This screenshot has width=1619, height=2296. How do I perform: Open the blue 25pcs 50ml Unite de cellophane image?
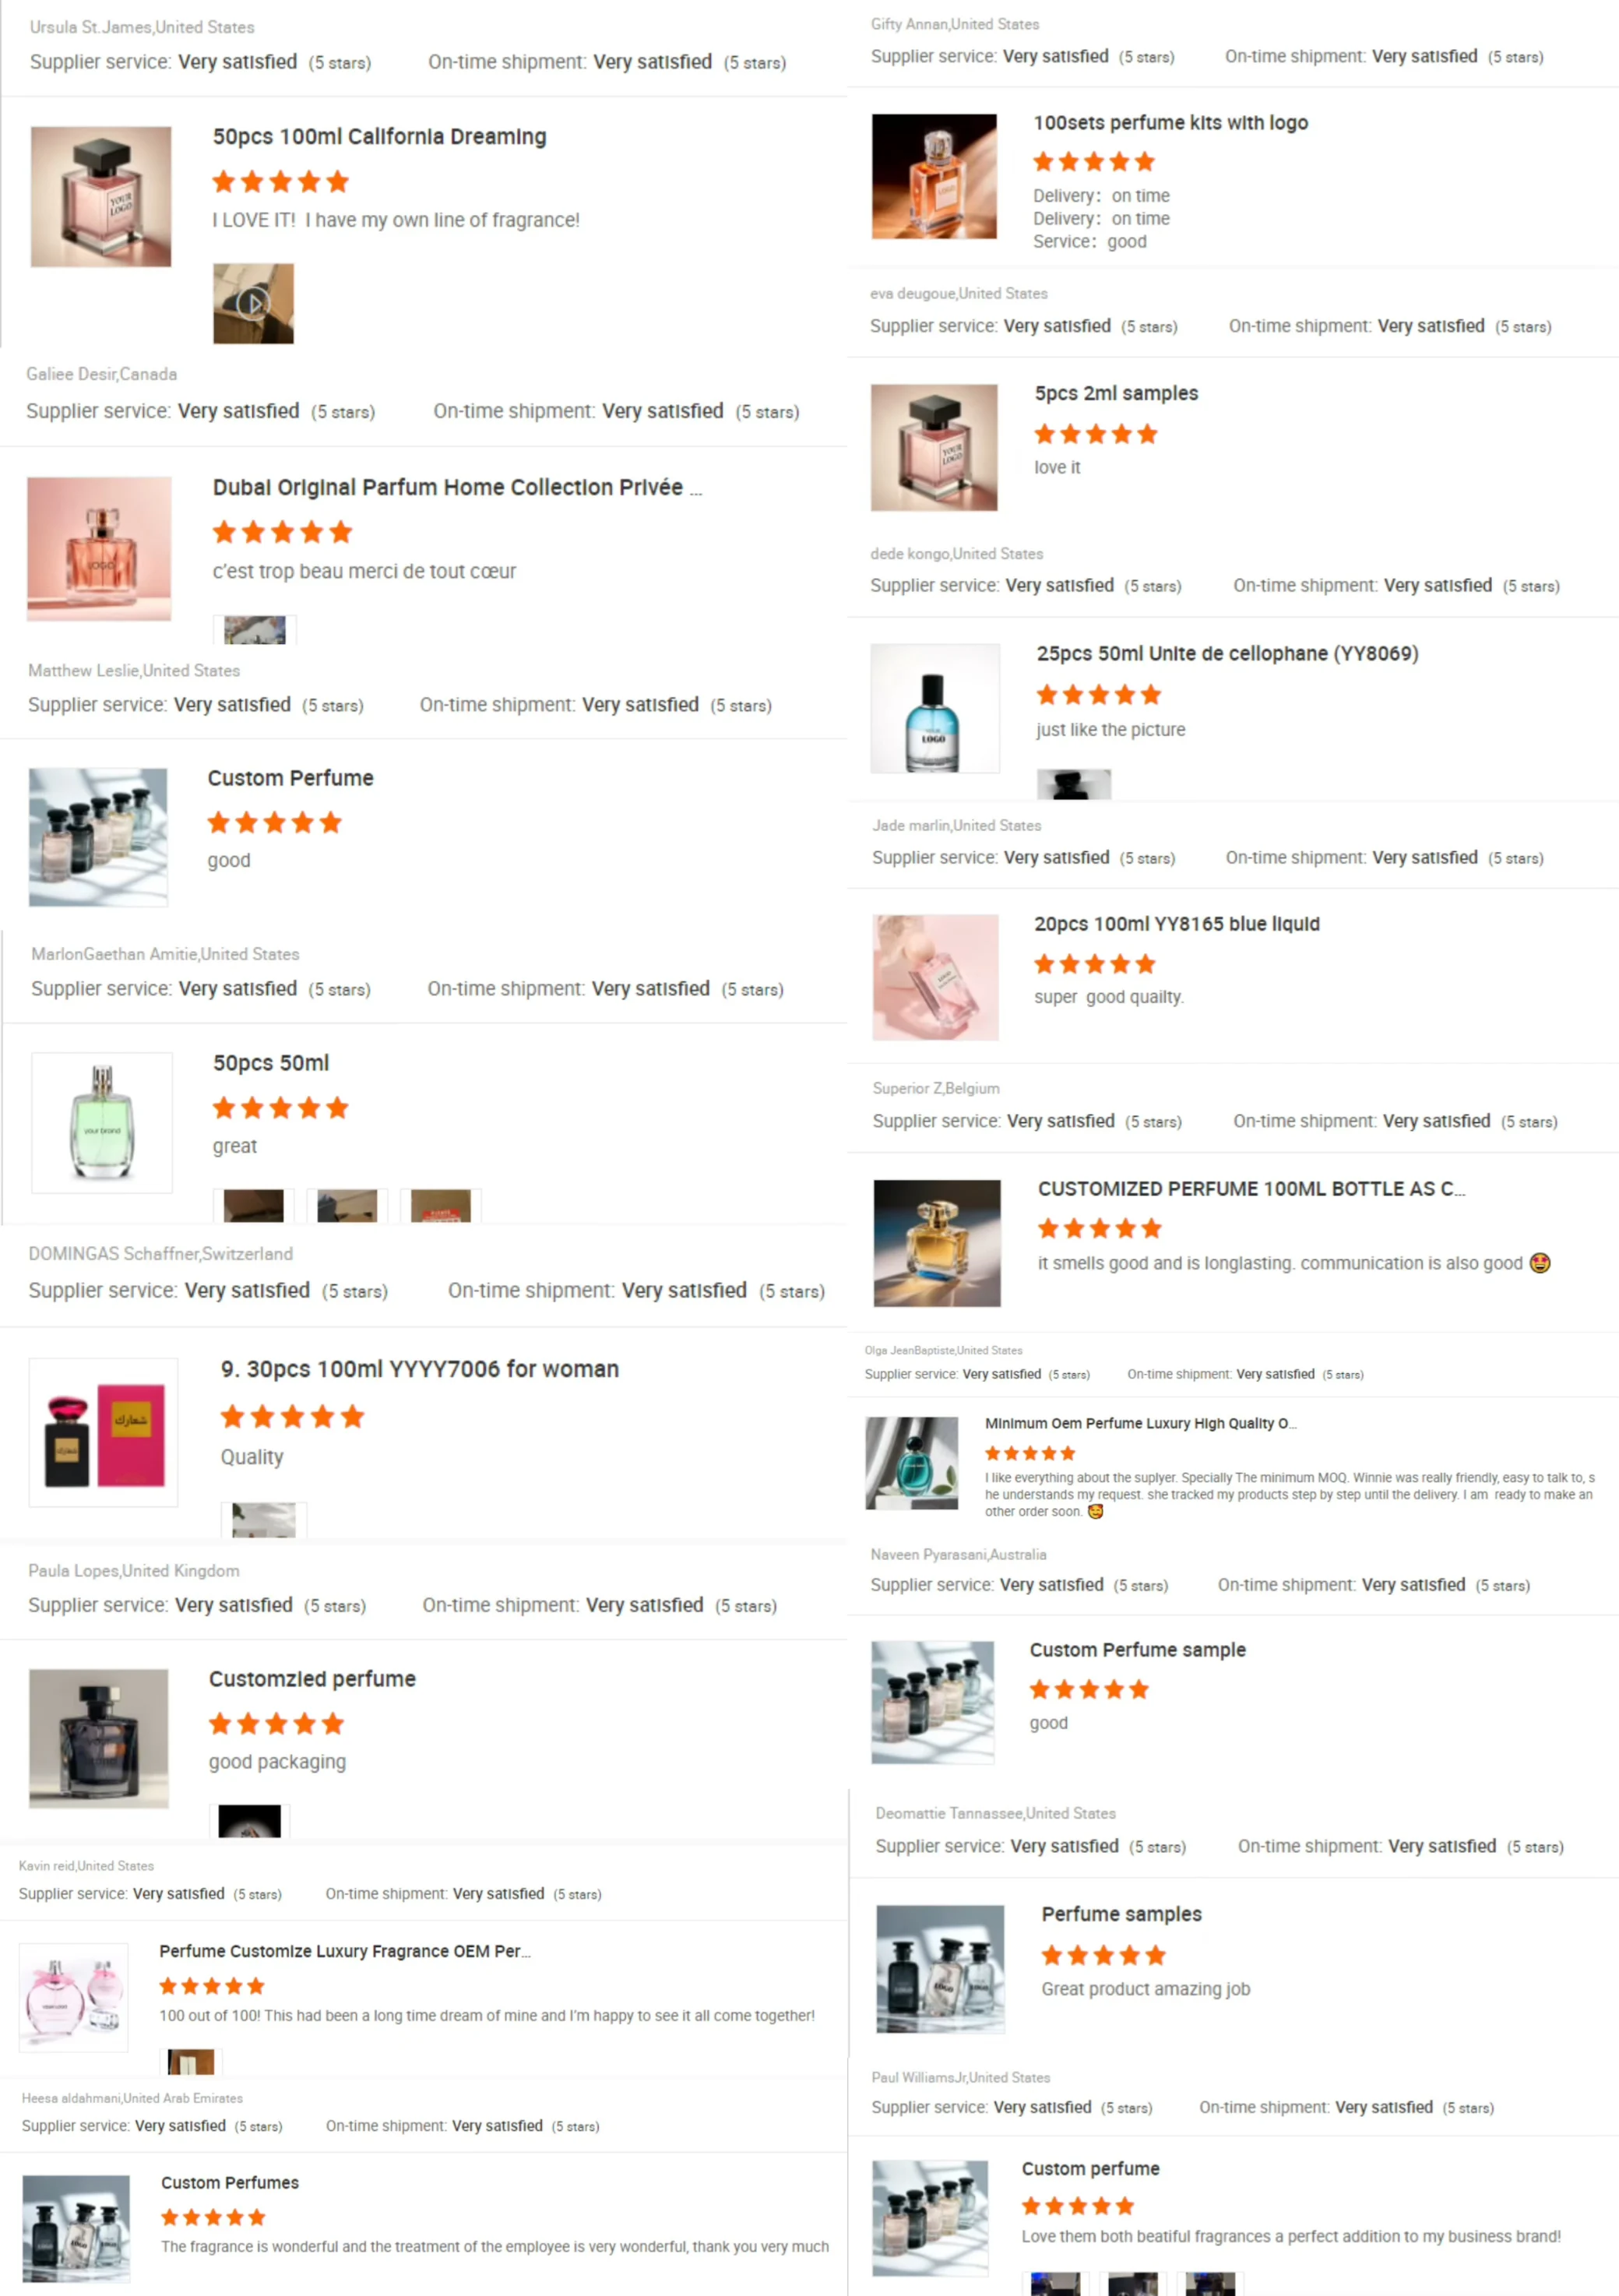(935, 708)
